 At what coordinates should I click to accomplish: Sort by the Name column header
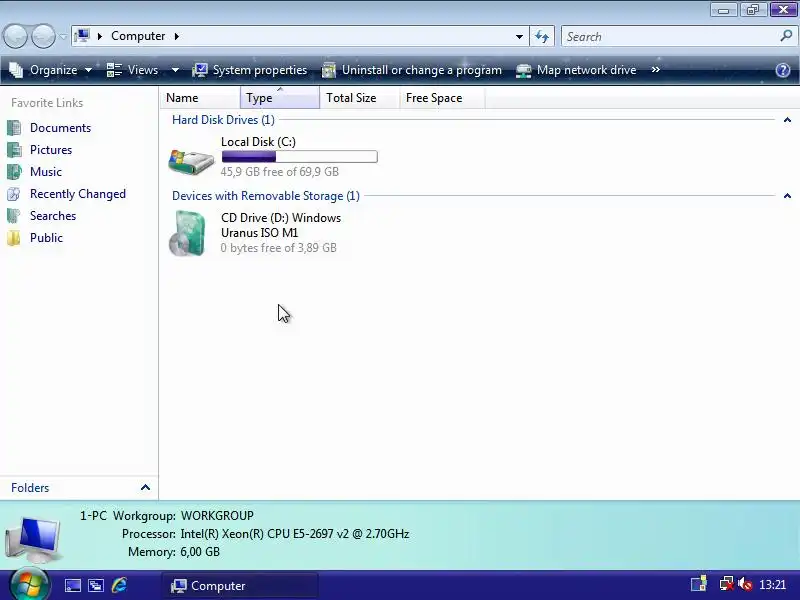[200, 97]
